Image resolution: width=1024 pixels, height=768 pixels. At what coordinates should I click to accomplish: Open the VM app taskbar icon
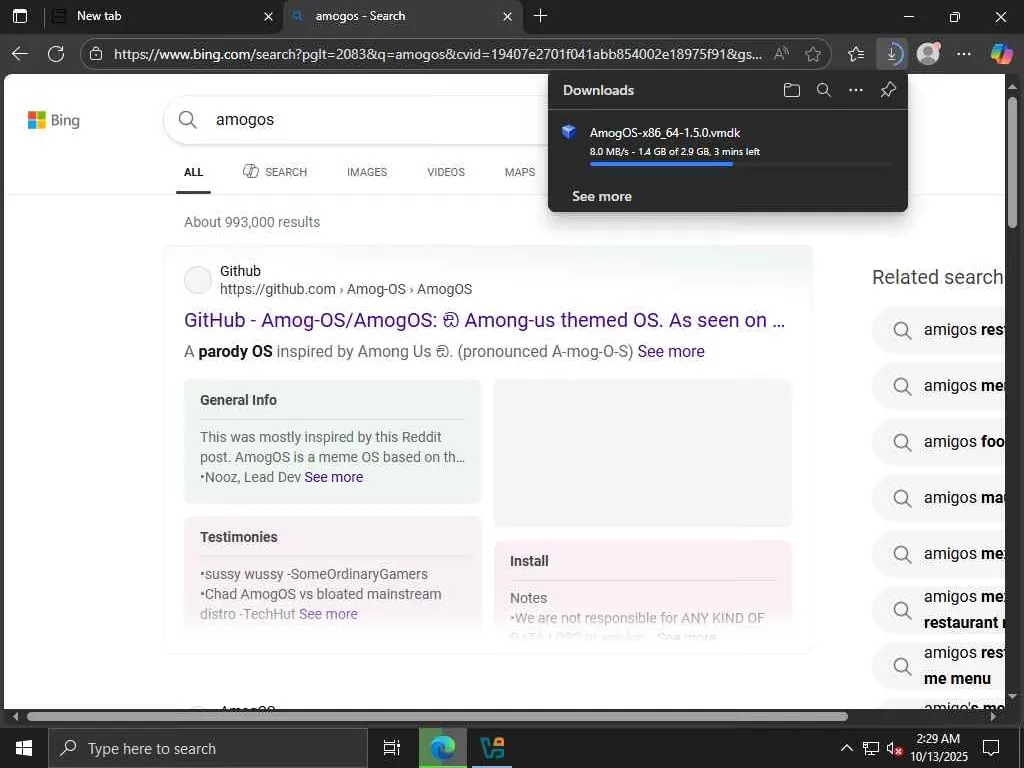coord(492,748)
